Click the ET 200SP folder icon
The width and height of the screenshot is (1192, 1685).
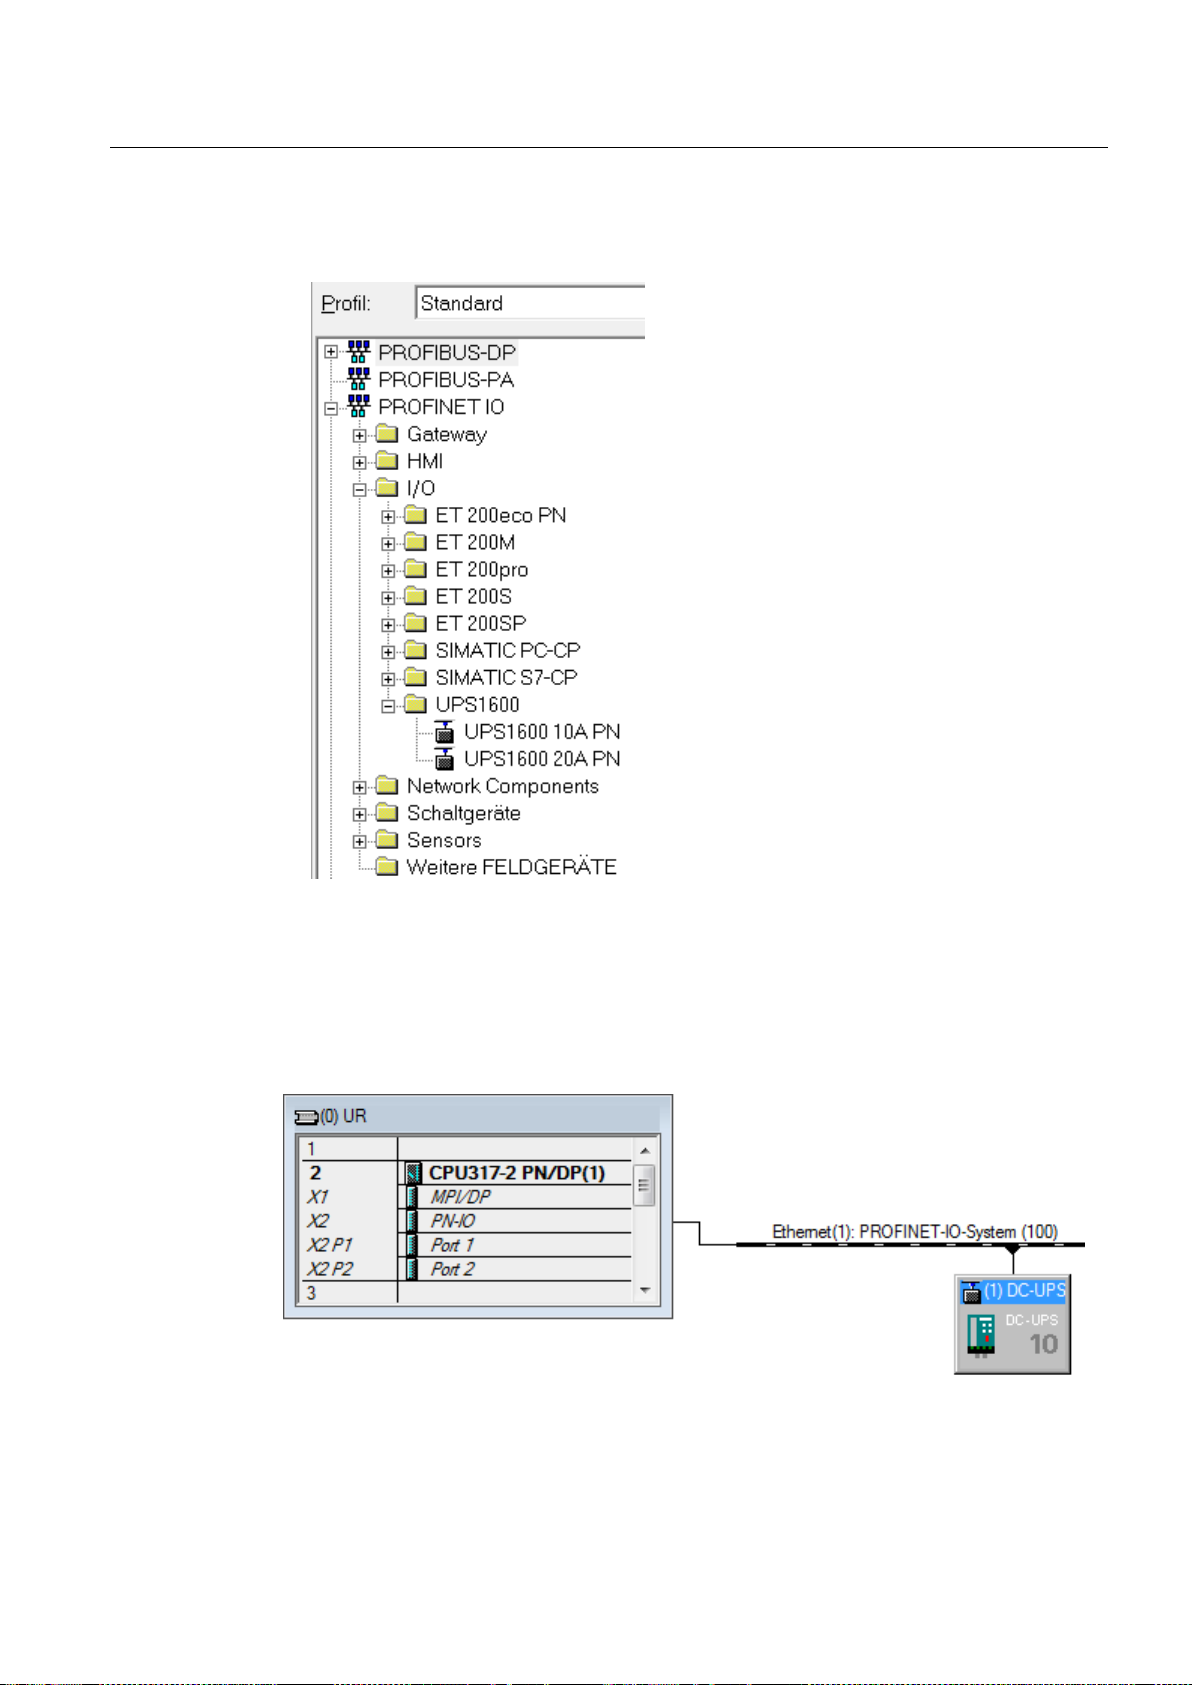tap(415, 623)
